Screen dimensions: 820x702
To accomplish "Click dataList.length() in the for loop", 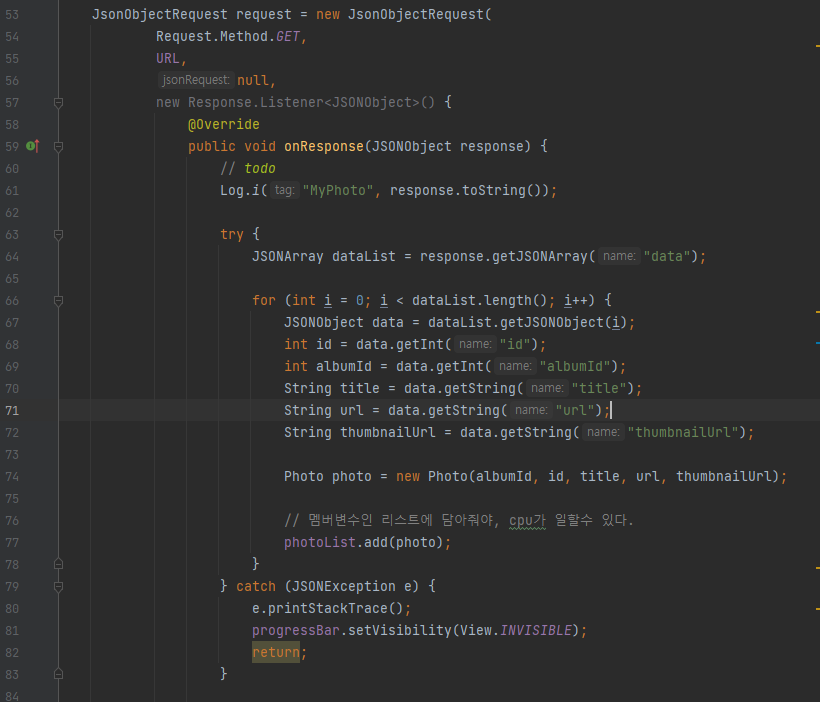I will (479, 300).
